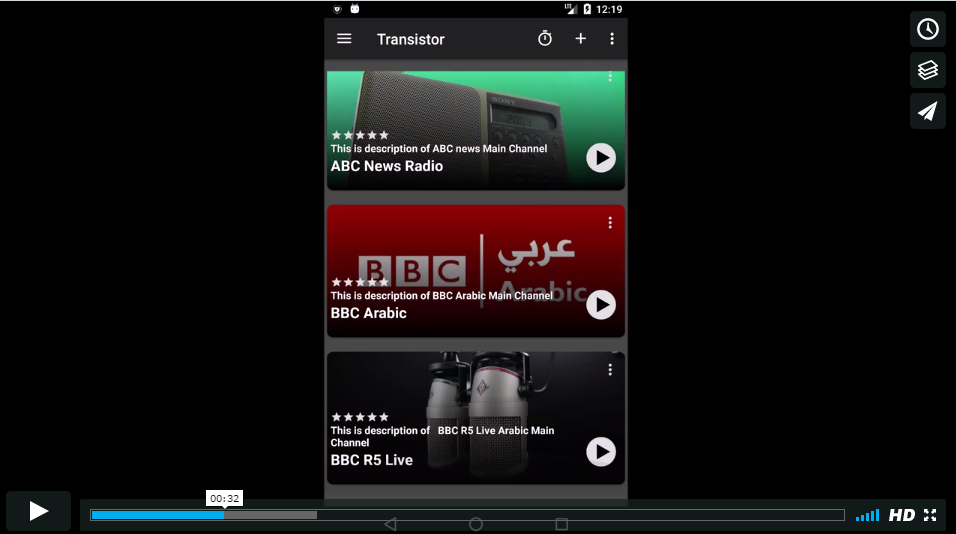Click the Android debug notification icon
Image resolution: width=956 pixels, height=534 pixels.
point(355,9)
